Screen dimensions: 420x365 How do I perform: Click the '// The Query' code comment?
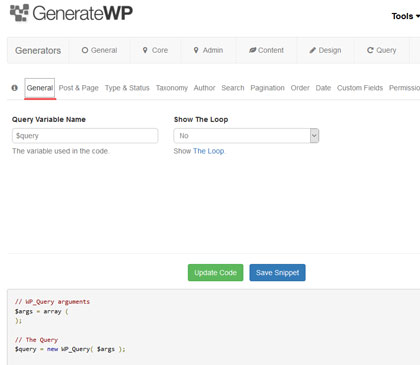point(36,340)
